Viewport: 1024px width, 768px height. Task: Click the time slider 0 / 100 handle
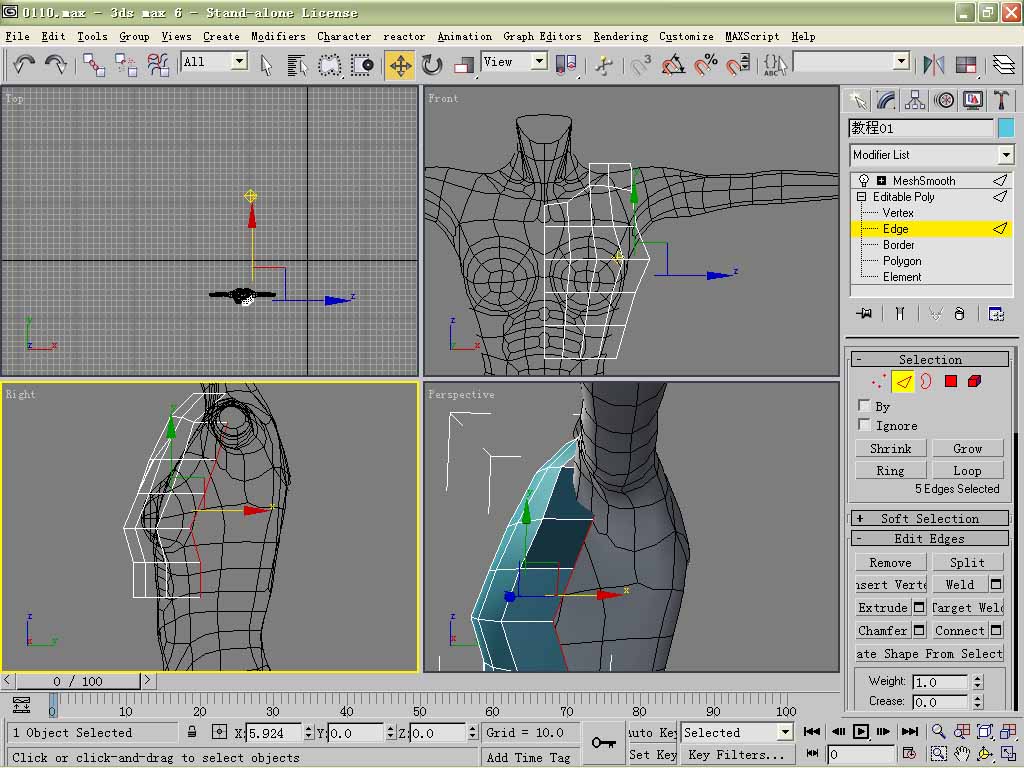coord(78,681)
